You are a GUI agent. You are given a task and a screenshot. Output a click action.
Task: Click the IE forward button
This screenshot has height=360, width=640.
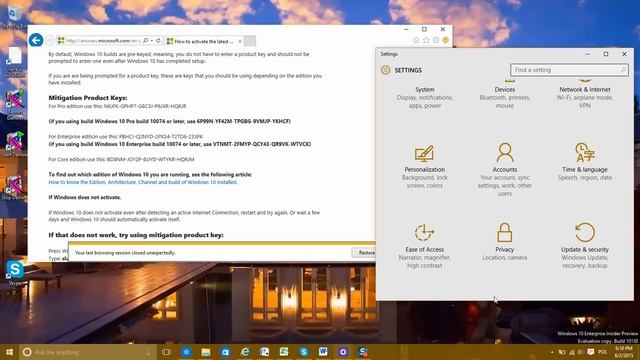pos(50,40)
